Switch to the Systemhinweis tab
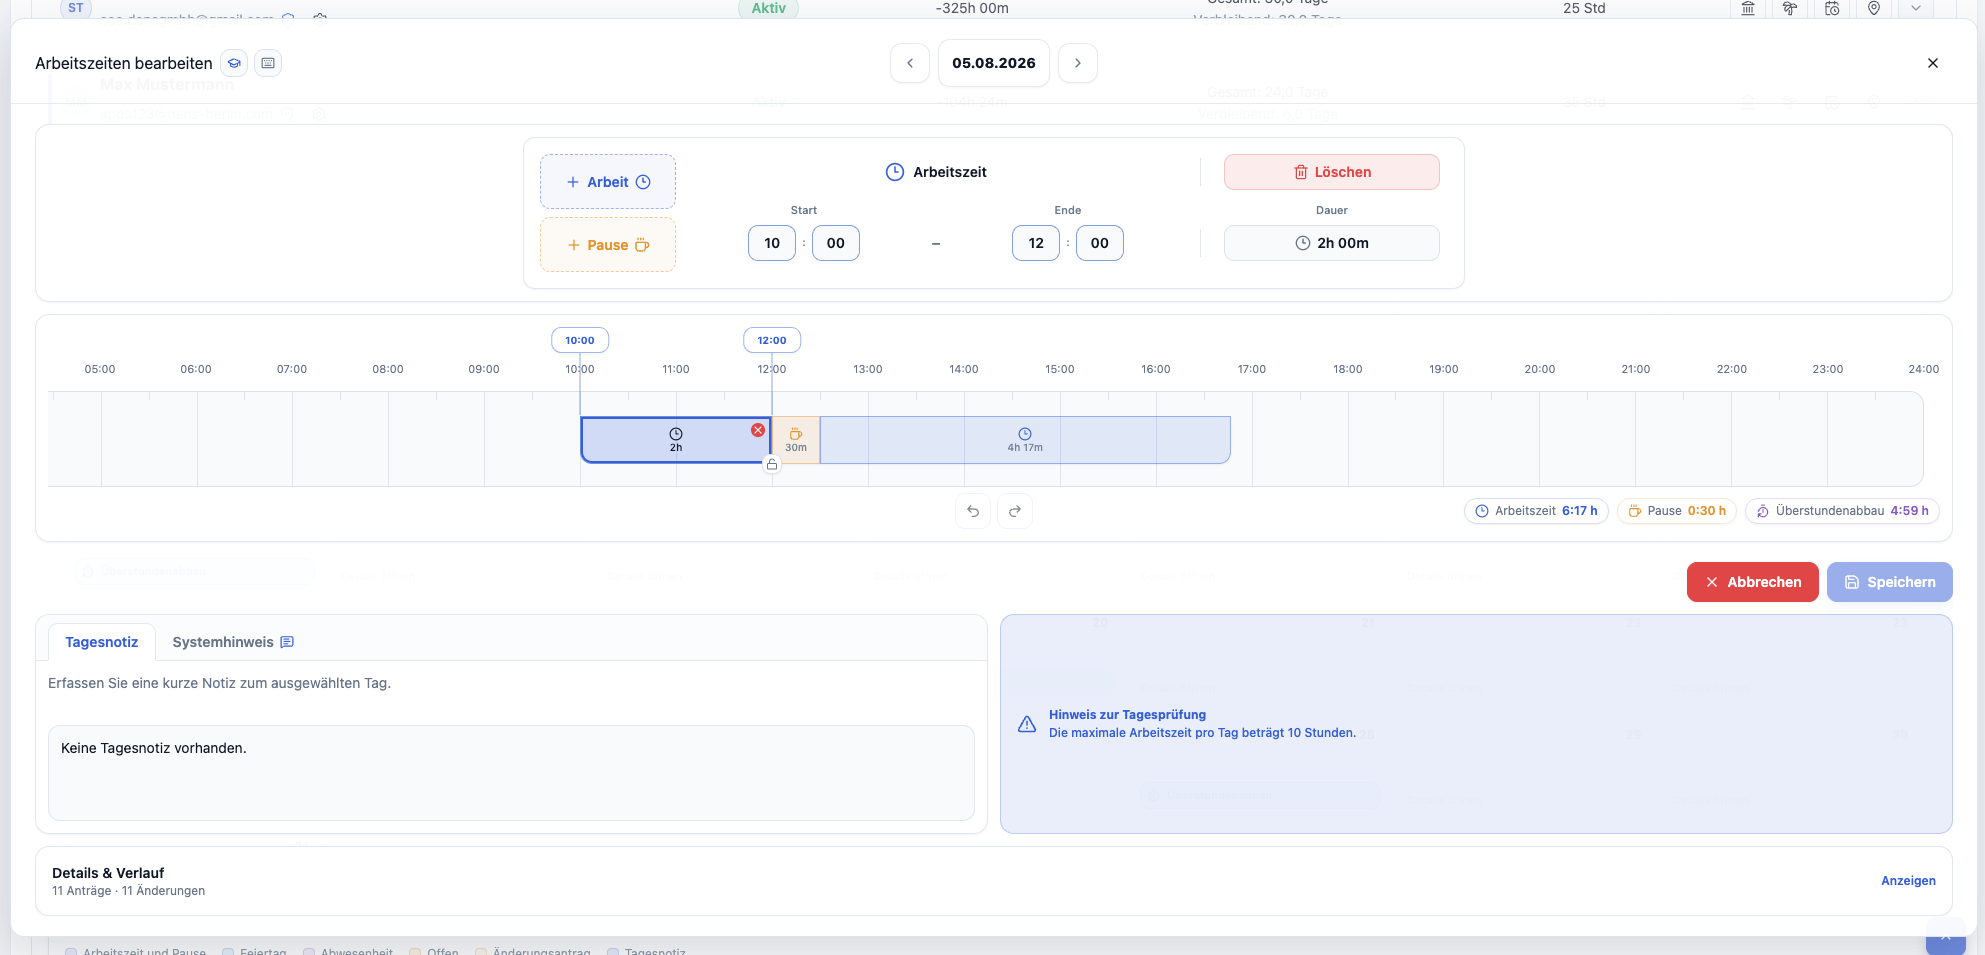The image size is (1985, 955). (x=233, y=642)
